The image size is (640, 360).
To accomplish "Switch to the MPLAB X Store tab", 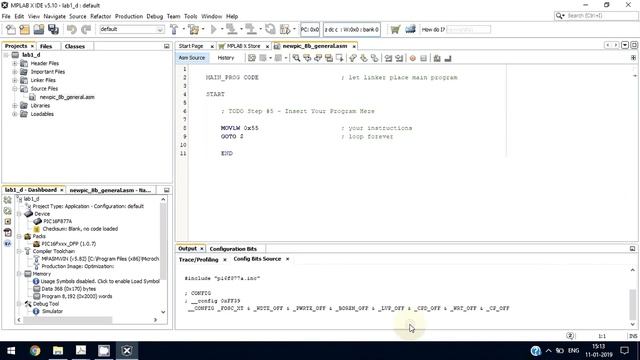I will coord(243,46).
